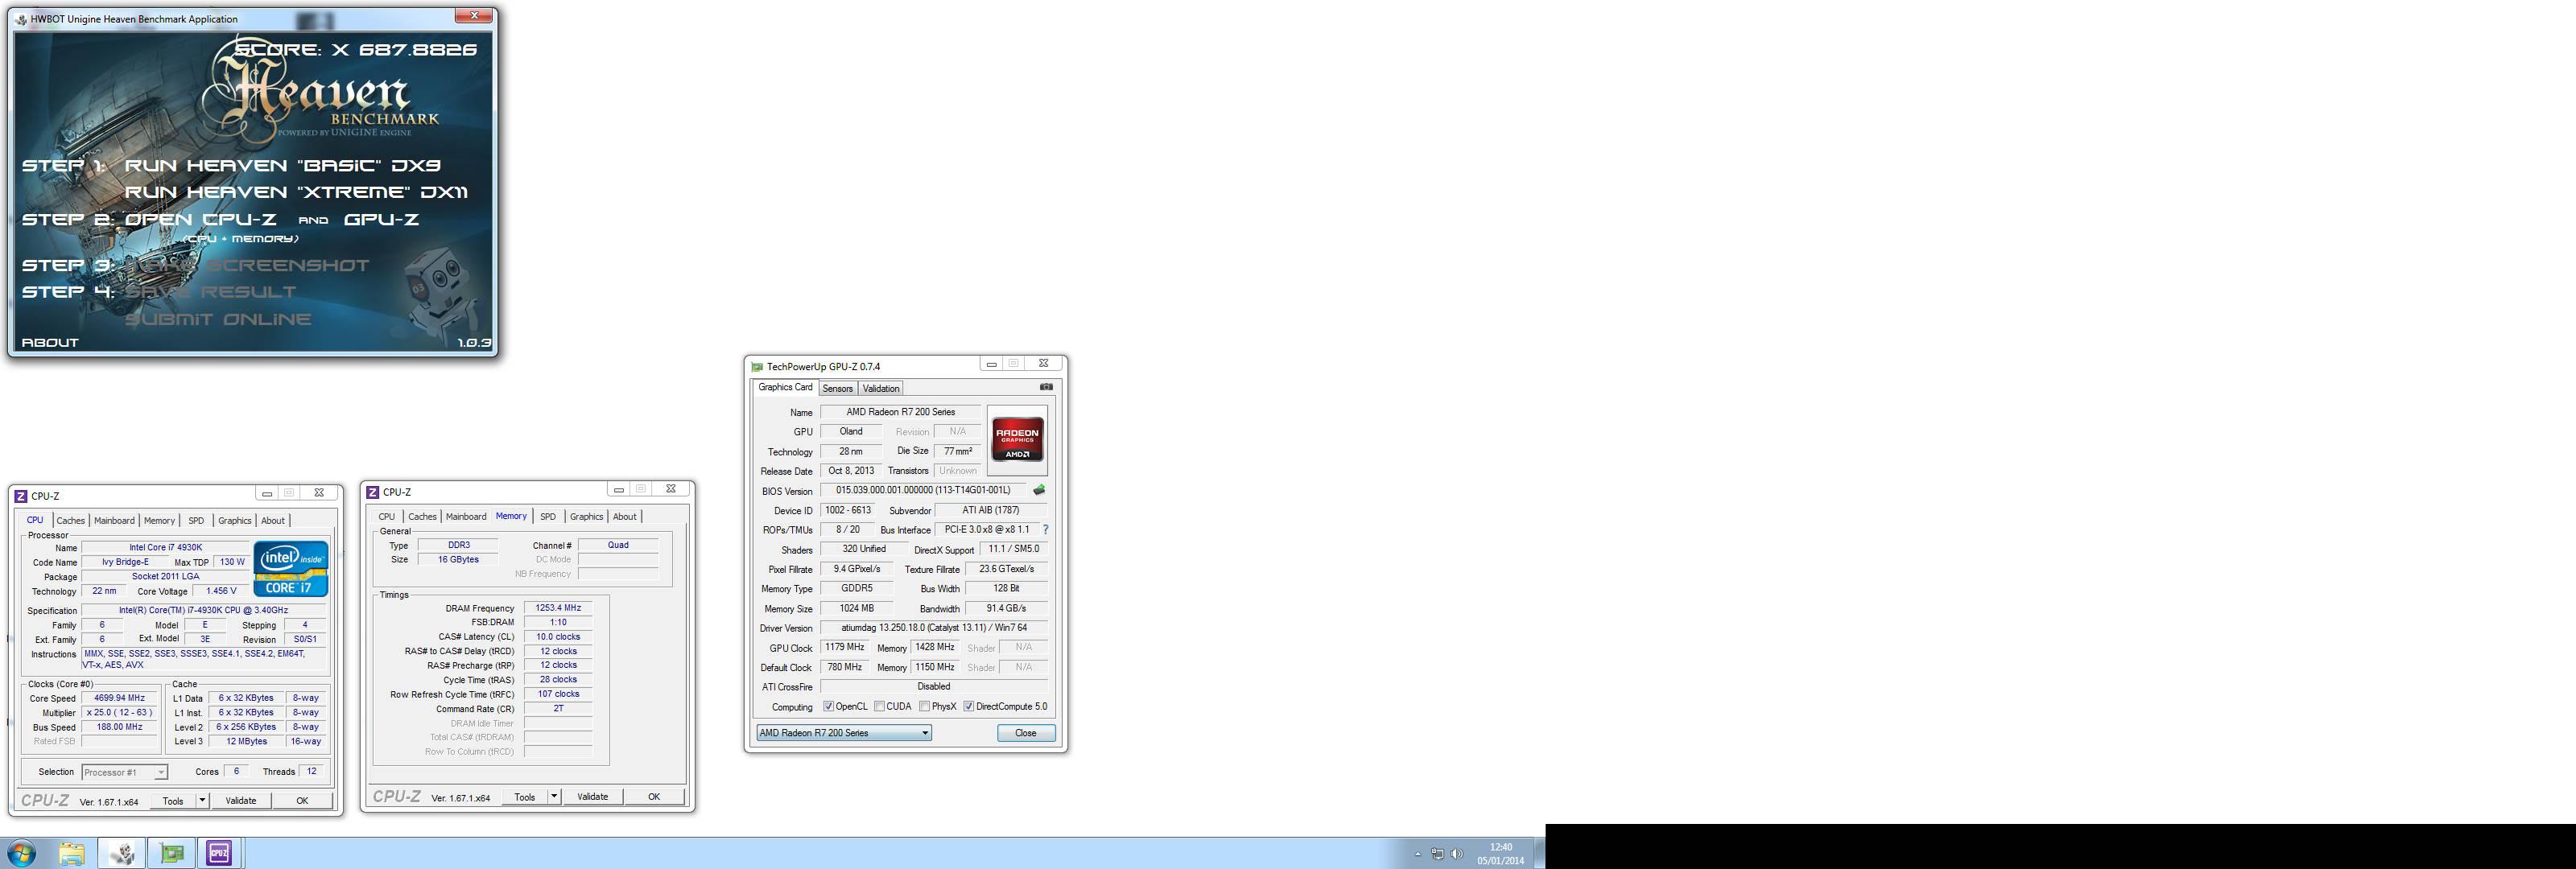The image size is (2576, 869).
Task: Click the Bus Interface question mark icon
Action: click(1045, 530)
